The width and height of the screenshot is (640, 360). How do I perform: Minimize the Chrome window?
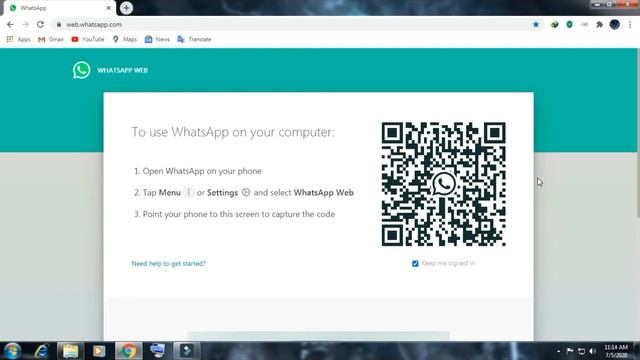(597, 4)
